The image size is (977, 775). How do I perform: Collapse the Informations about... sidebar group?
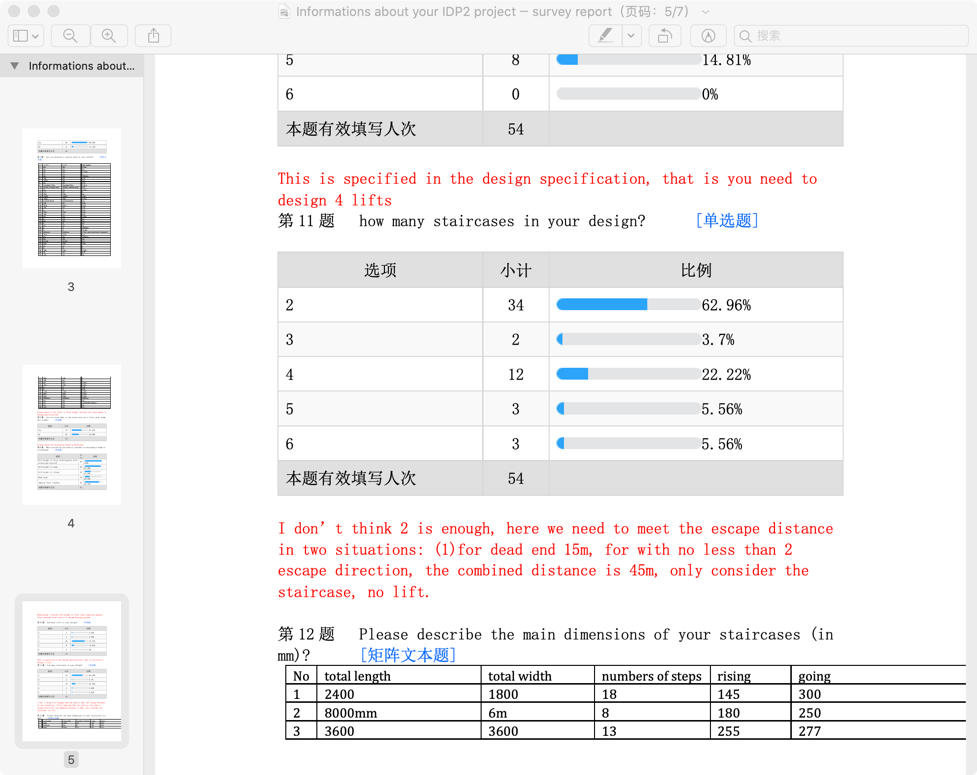[x=14, y=65]
